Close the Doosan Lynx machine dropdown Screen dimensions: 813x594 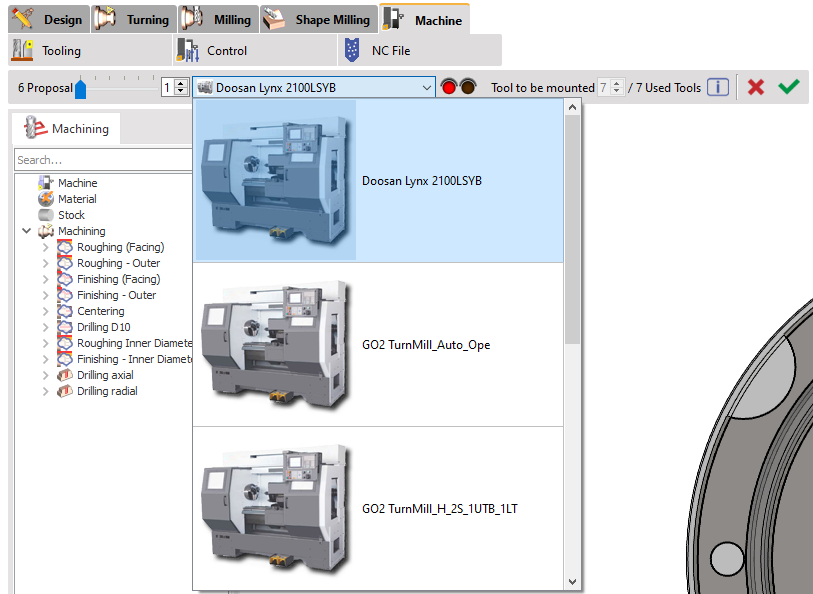click(x=427, y=87)
